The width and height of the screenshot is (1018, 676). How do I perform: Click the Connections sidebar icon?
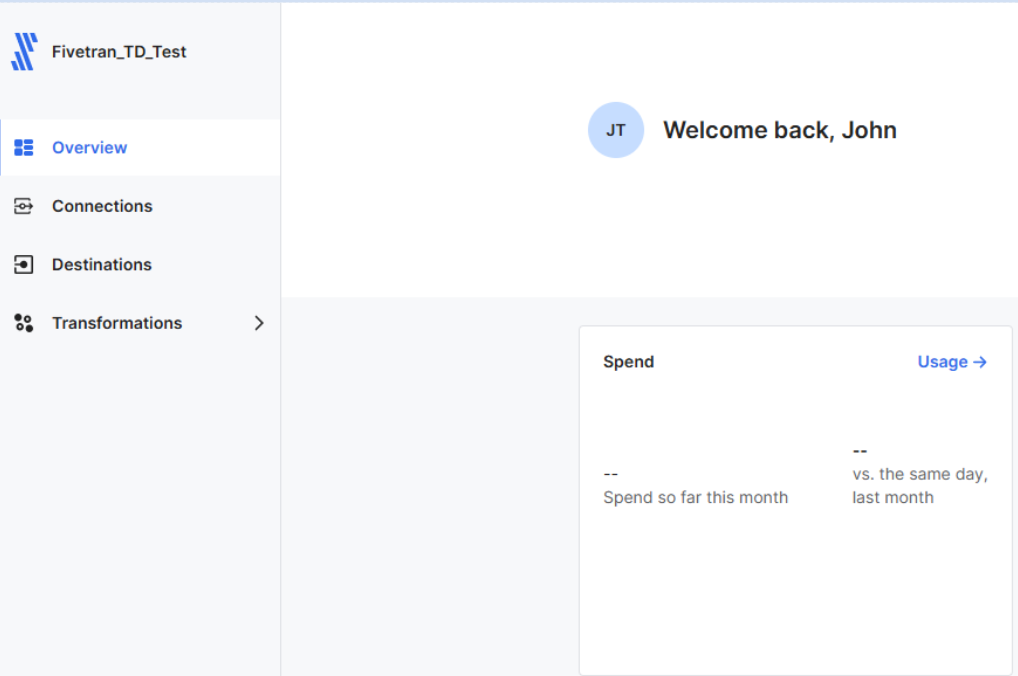(x=24, y=206)
